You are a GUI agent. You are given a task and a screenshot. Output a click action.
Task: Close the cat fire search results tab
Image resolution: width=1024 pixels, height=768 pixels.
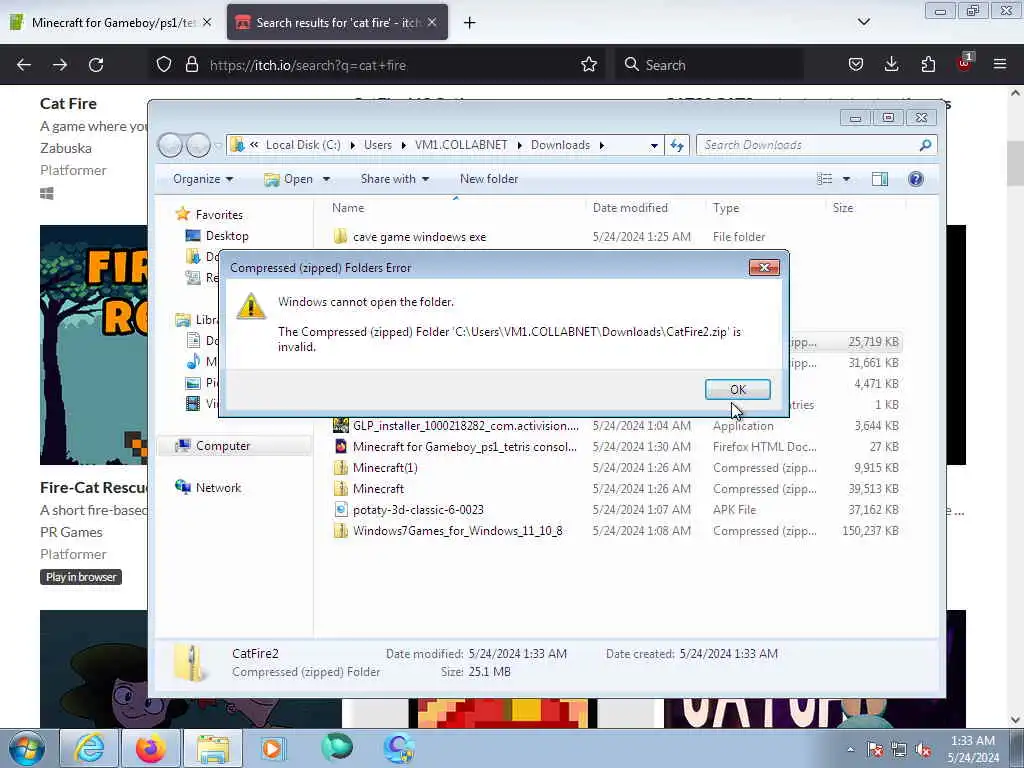pyautogui.click(x=432, y=23)
